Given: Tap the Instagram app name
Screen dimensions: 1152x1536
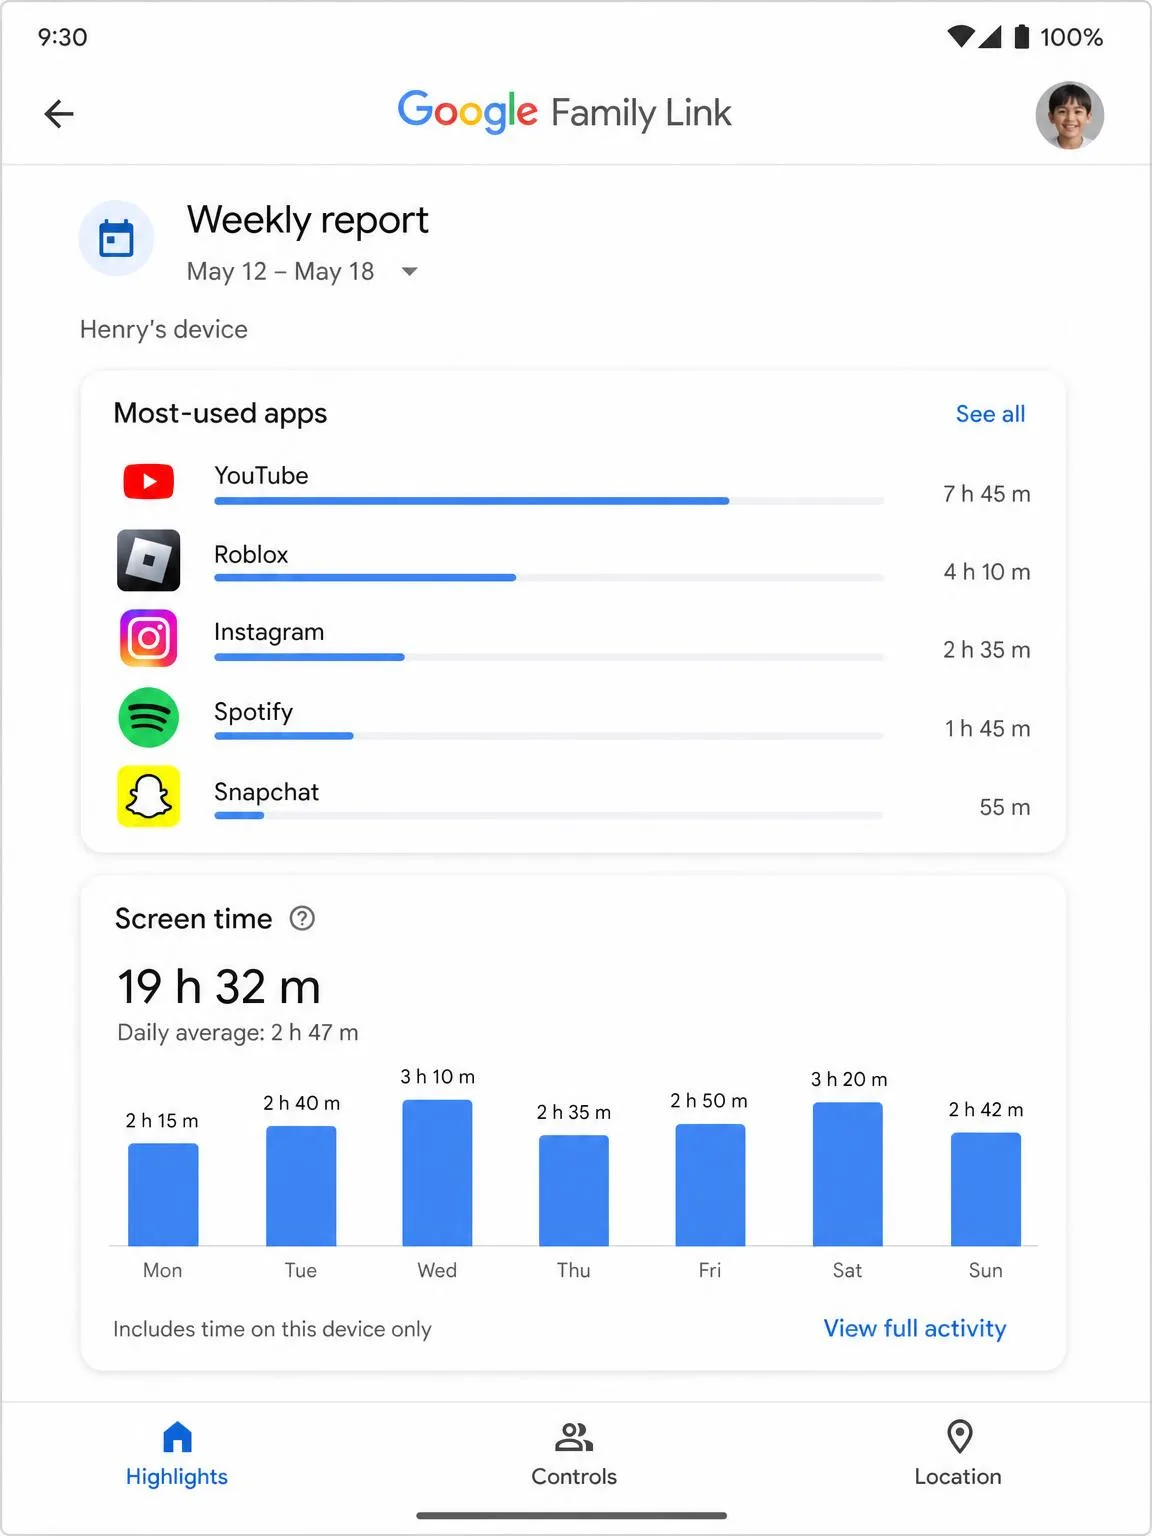Looking at the screenshot, I should click(269, 632).
